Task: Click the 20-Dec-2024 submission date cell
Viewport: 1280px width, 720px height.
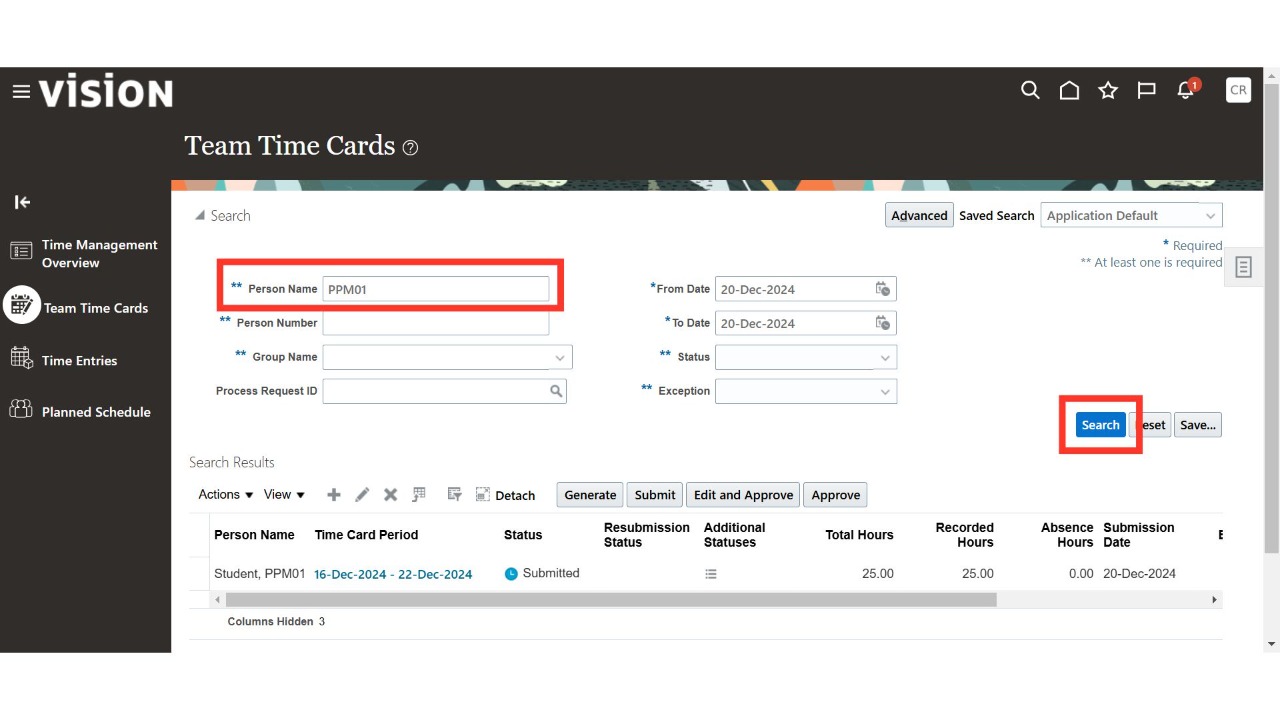Action: [1139, 574]
